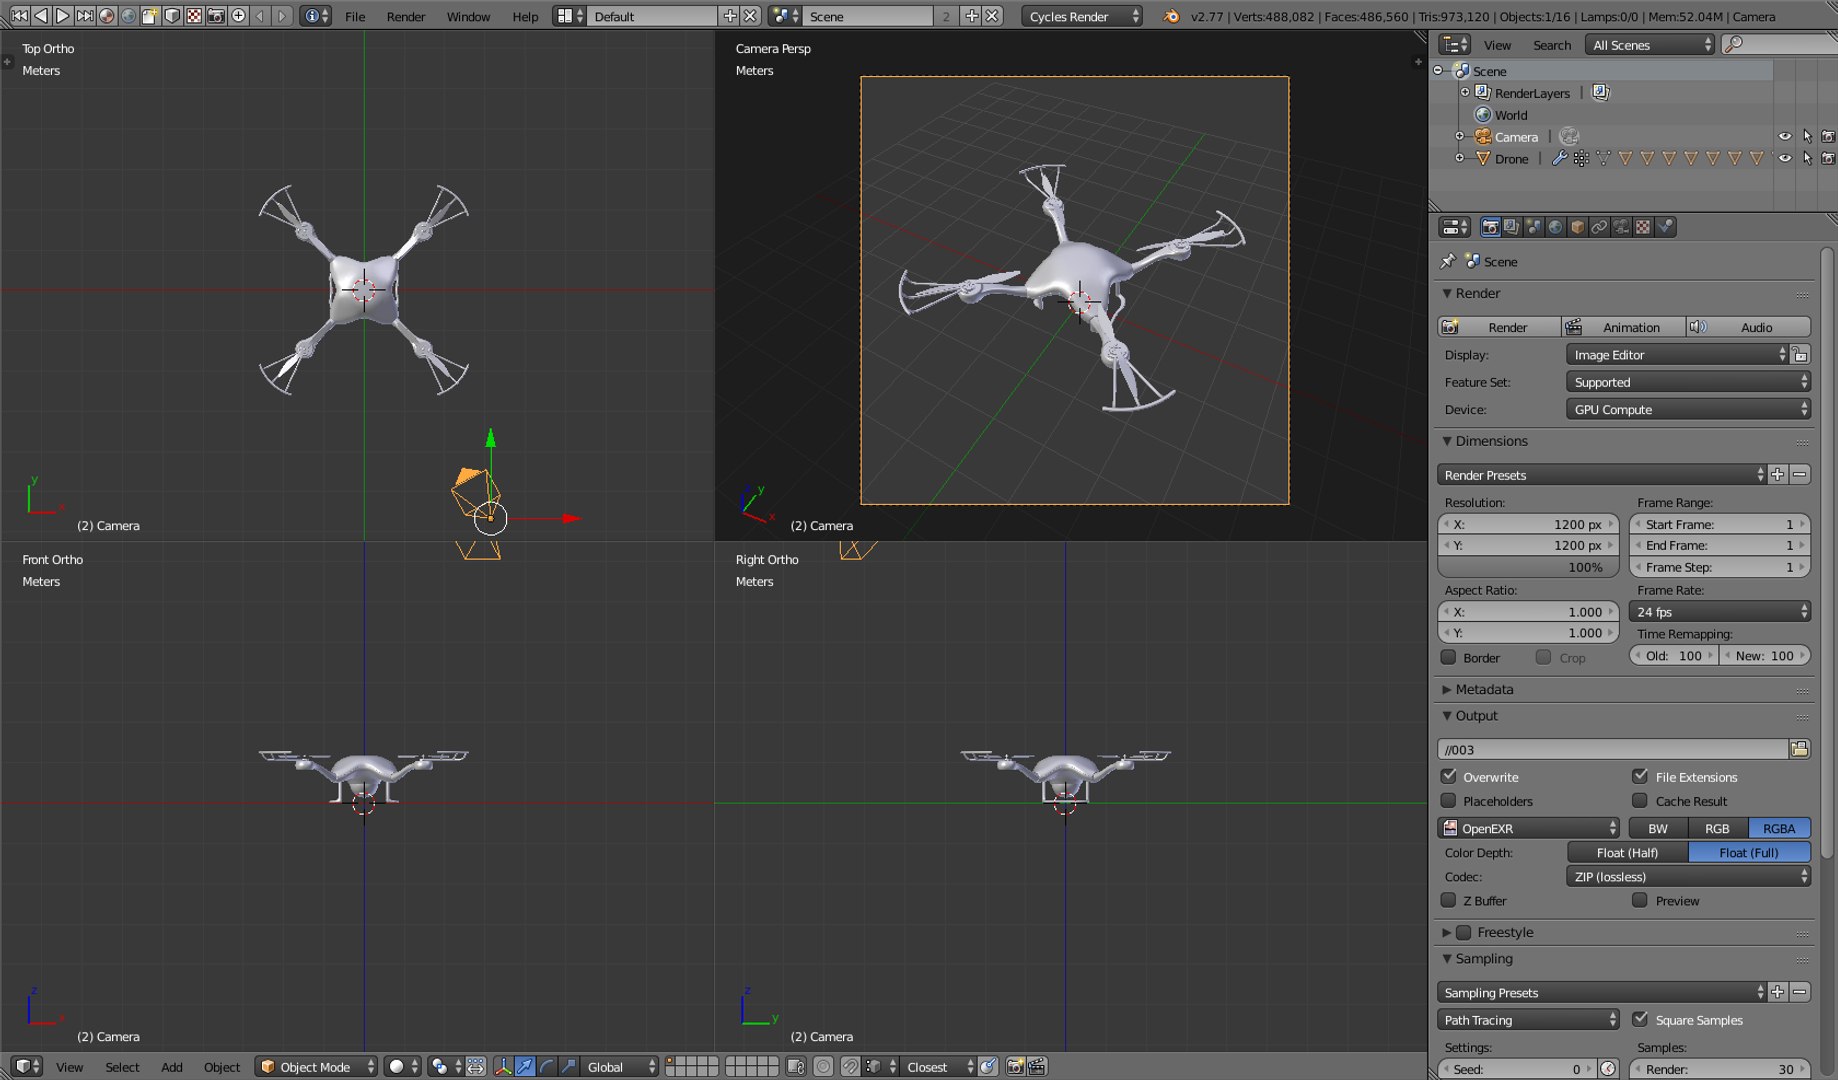Select Float (Half) color depth
1838x1080 pixels.
coord(1627,852)
